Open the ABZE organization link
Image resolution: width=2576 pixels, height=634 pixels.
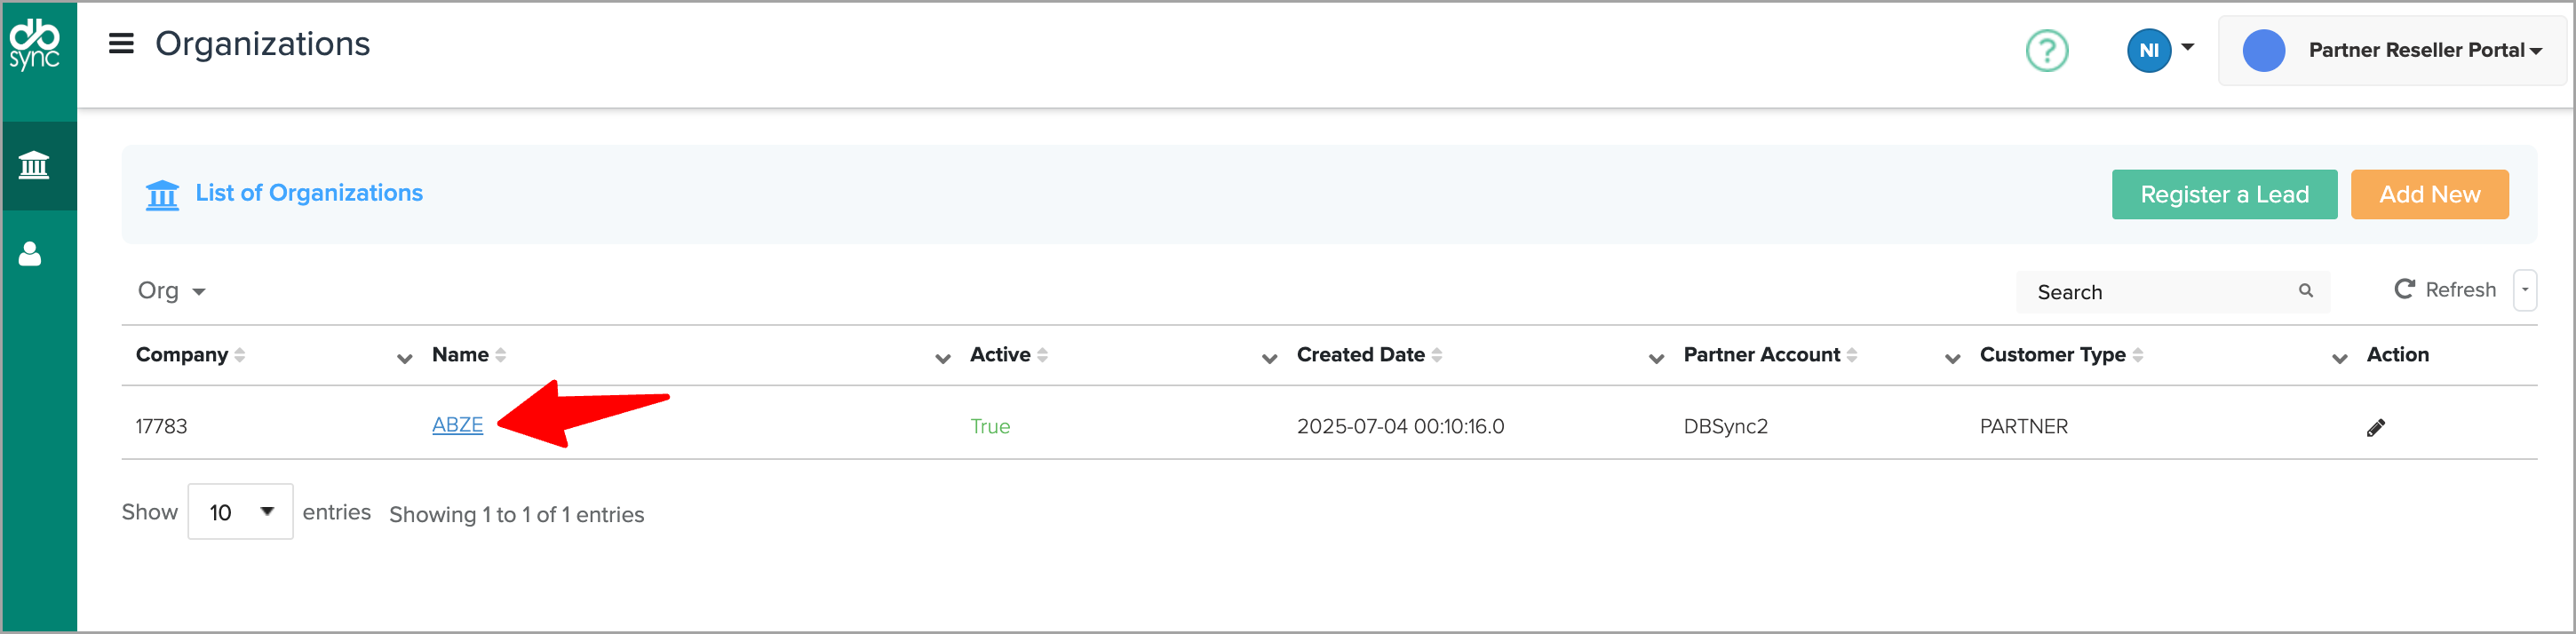point(457,425)
